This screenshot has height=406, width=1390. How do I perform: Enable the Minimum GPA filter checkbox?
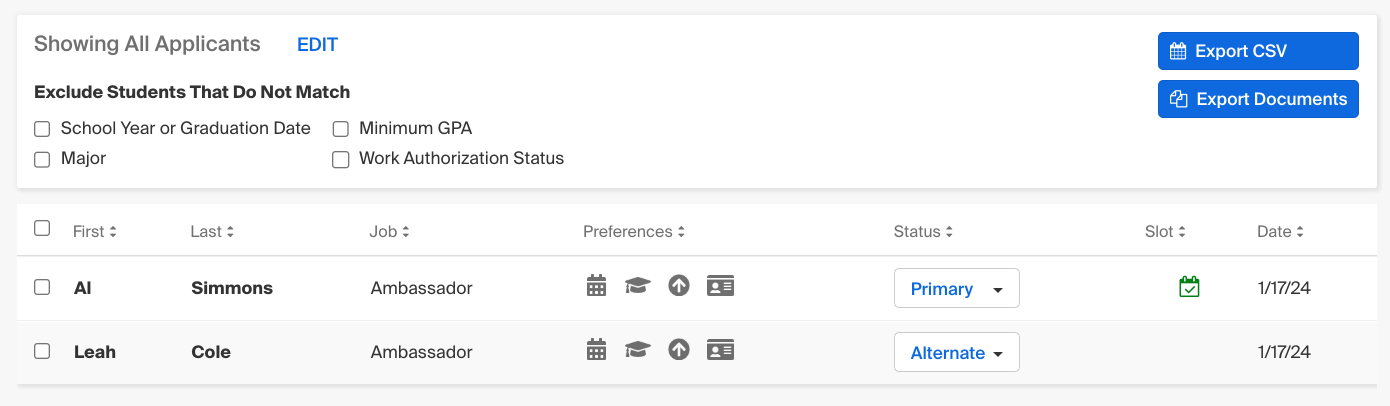click(341, 129)
